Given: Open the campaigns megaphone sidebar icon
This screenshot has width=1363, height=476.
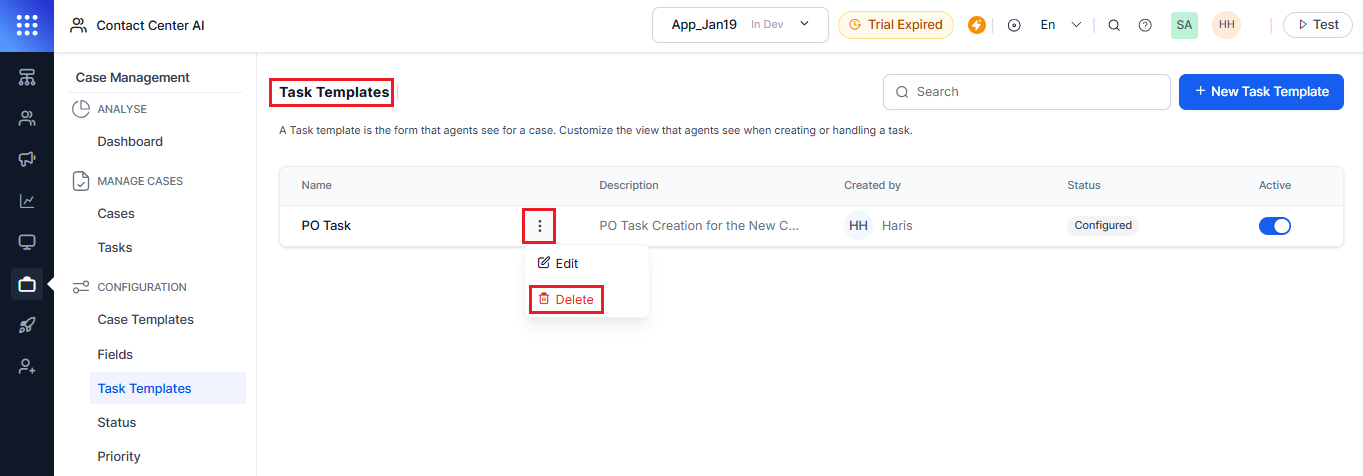Looking at the screenshot, I should [27, 160].
